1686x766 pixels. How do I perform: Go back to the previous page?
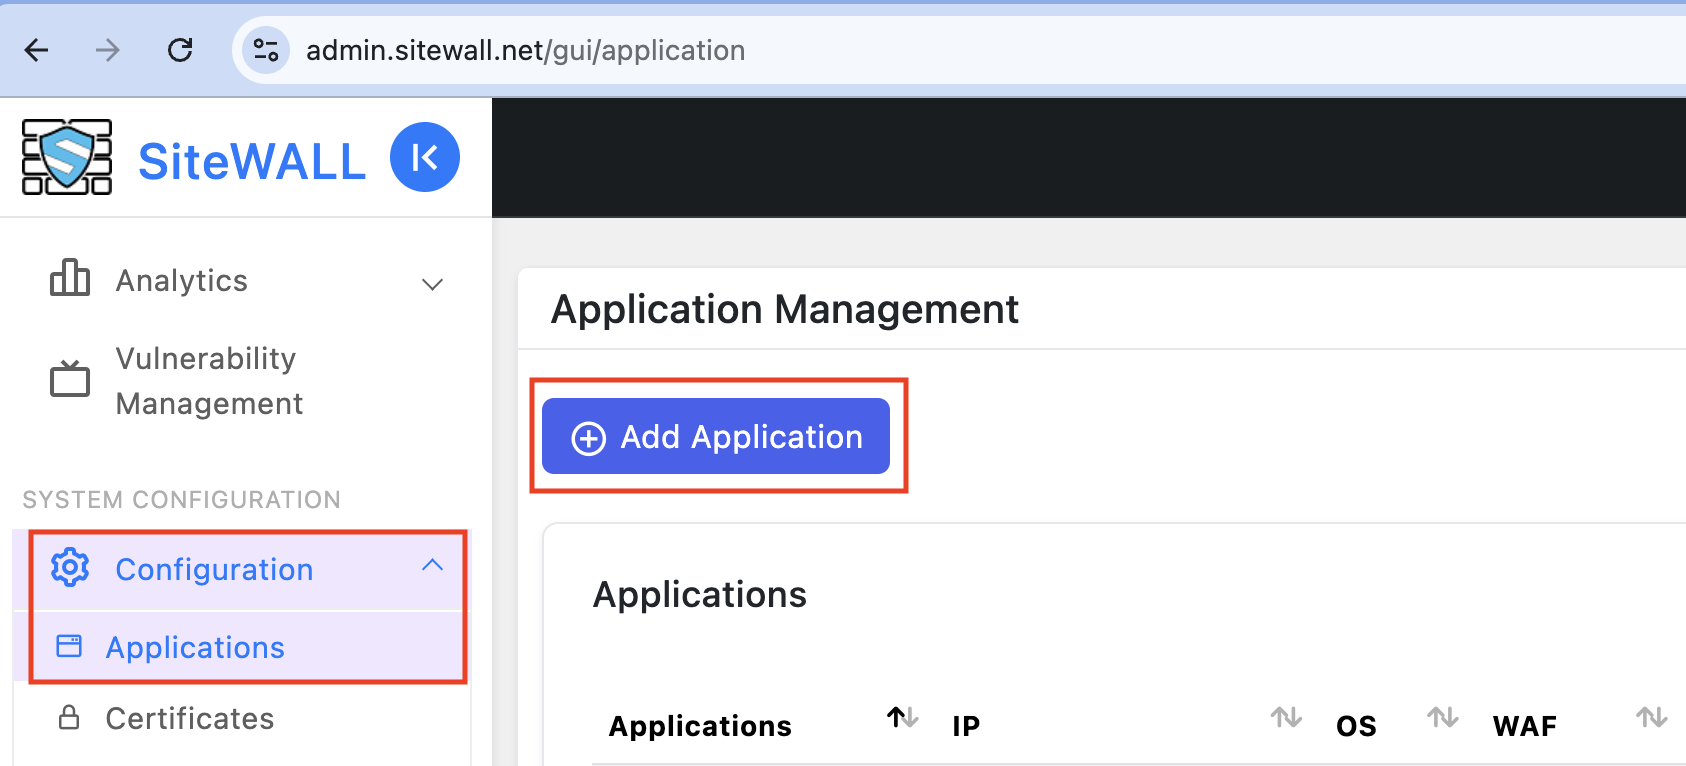(37, 50)
